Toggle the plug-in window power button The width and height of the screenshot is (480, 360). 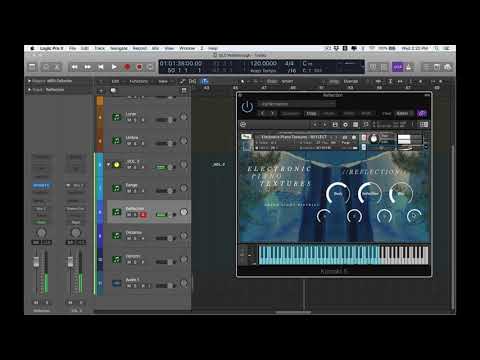point(247,107)
